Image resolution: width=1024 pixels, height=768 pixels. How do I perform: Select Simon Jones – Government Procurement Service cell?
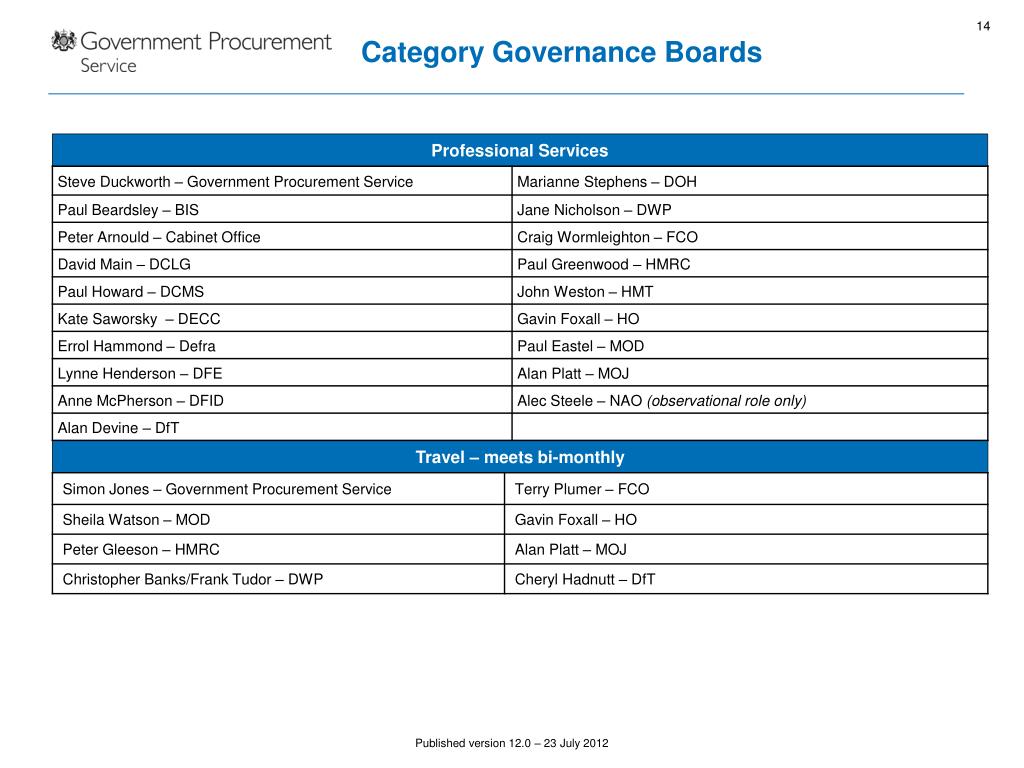(x=278, y=488)
